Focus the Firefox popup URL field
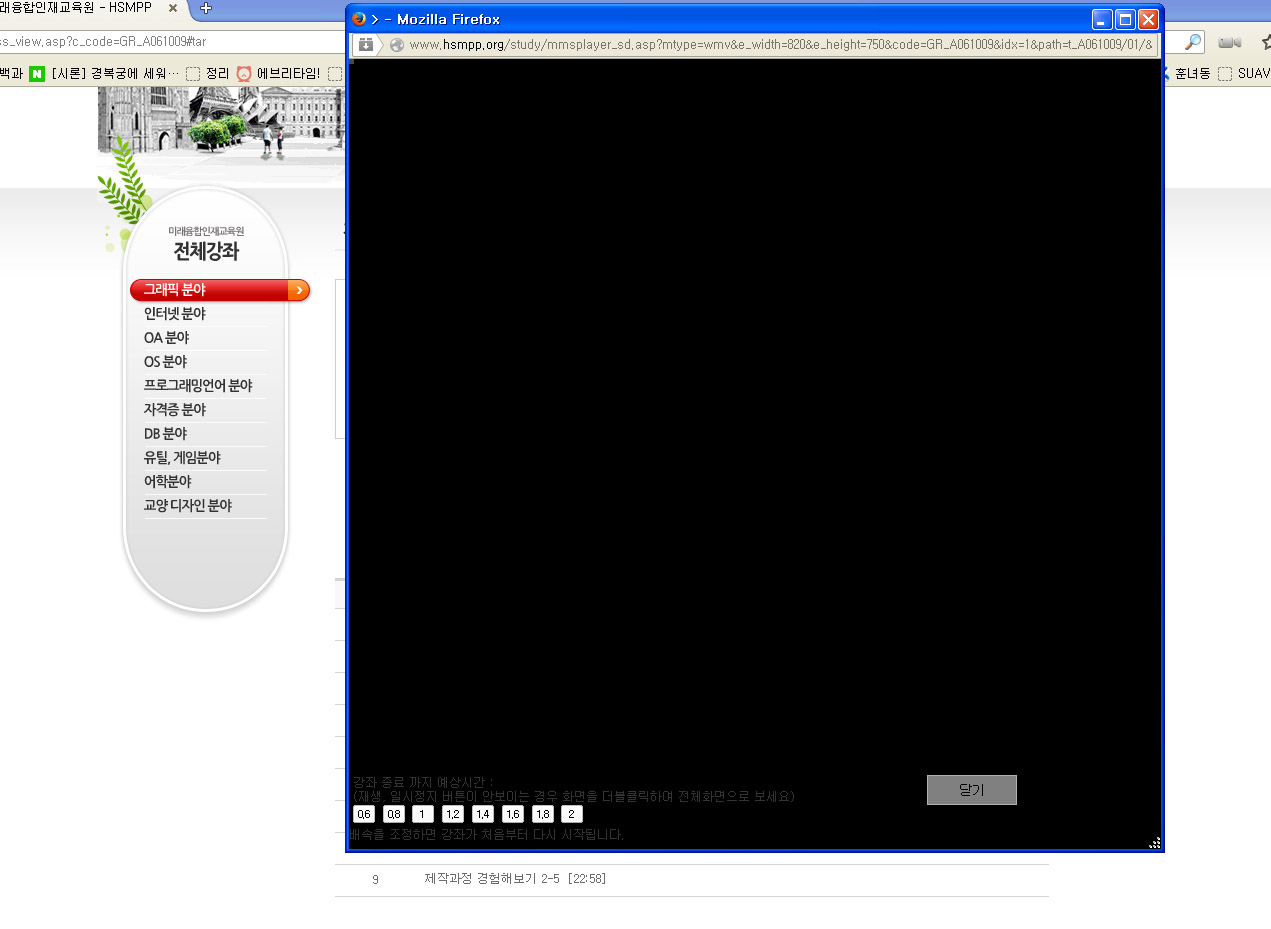1271x929 pixels. point(780,45)
